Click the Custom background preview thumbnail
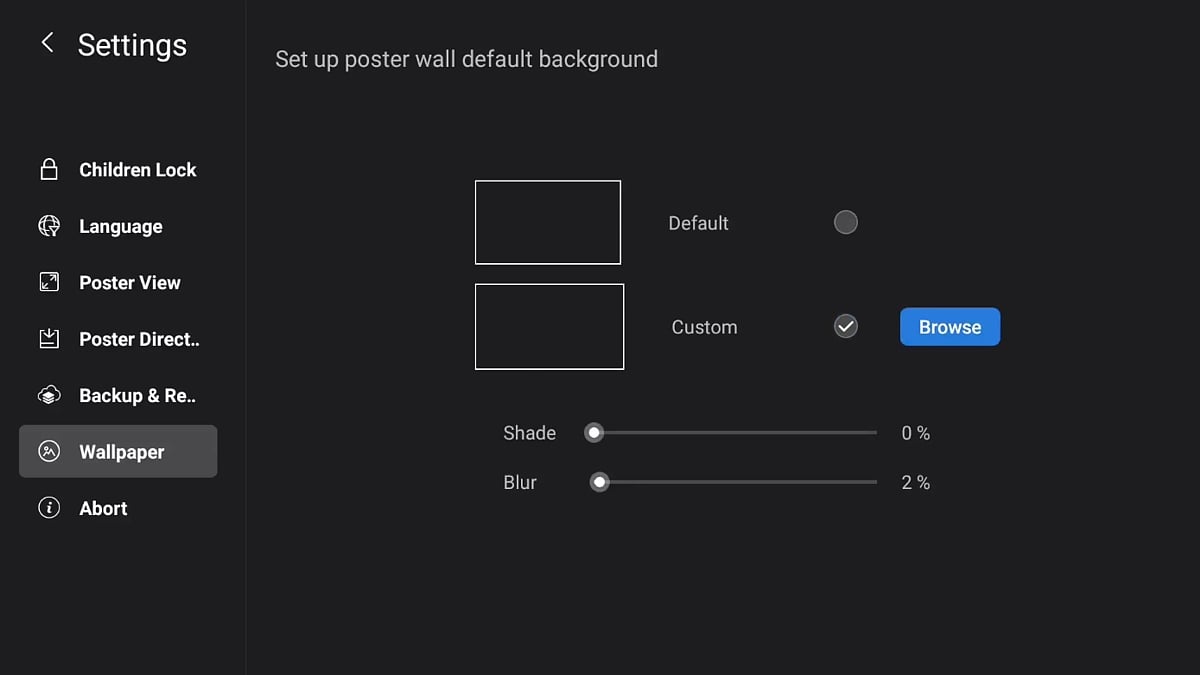The image size is (1200, 675). (549, 326)
